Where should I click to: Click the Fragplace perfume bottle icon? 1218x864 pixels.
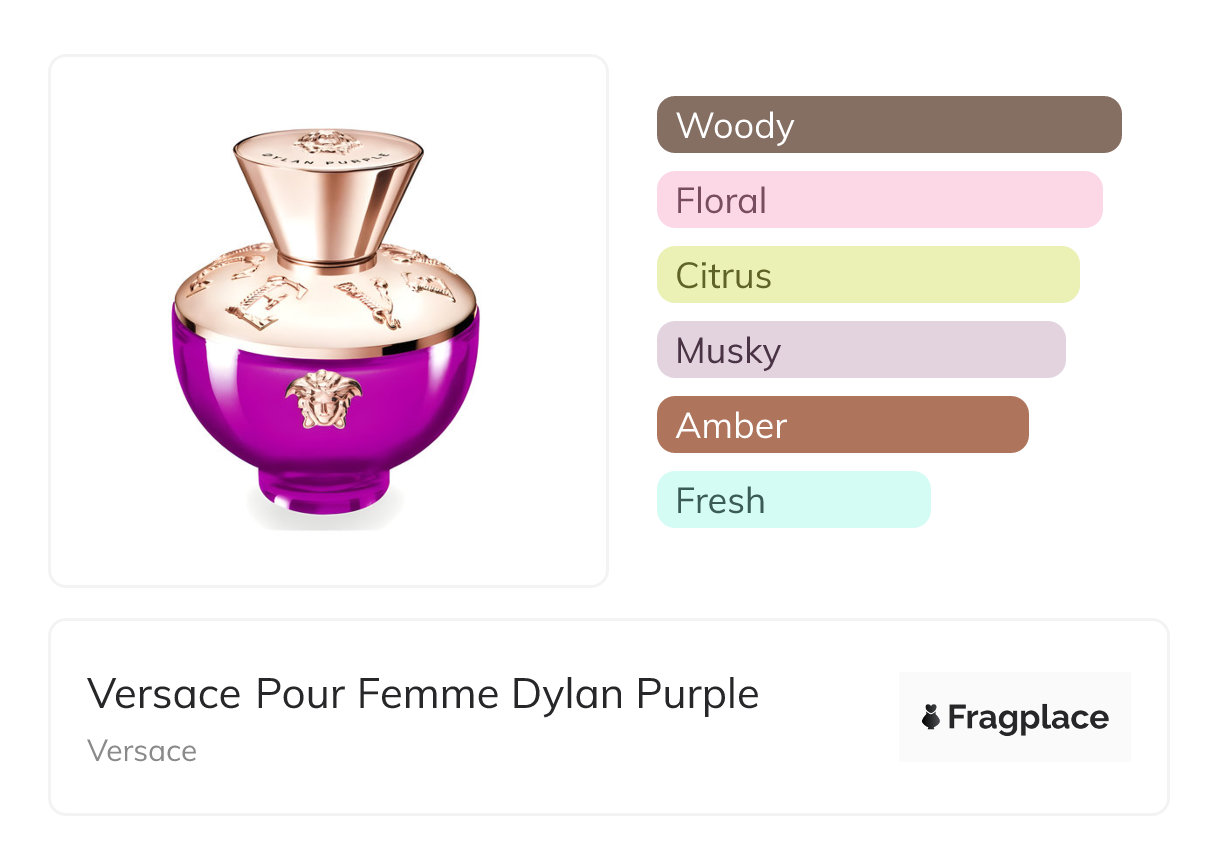pyautogui.click(x=931, y=717)
